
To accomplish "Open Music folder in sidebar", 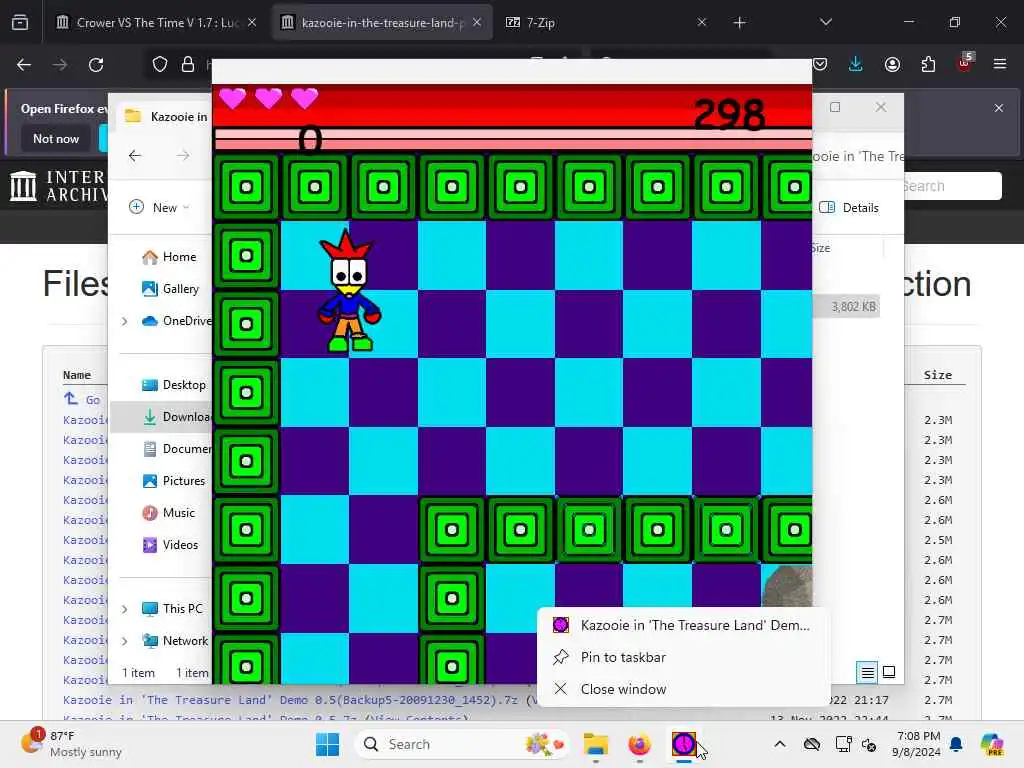I will coord(168,513).
